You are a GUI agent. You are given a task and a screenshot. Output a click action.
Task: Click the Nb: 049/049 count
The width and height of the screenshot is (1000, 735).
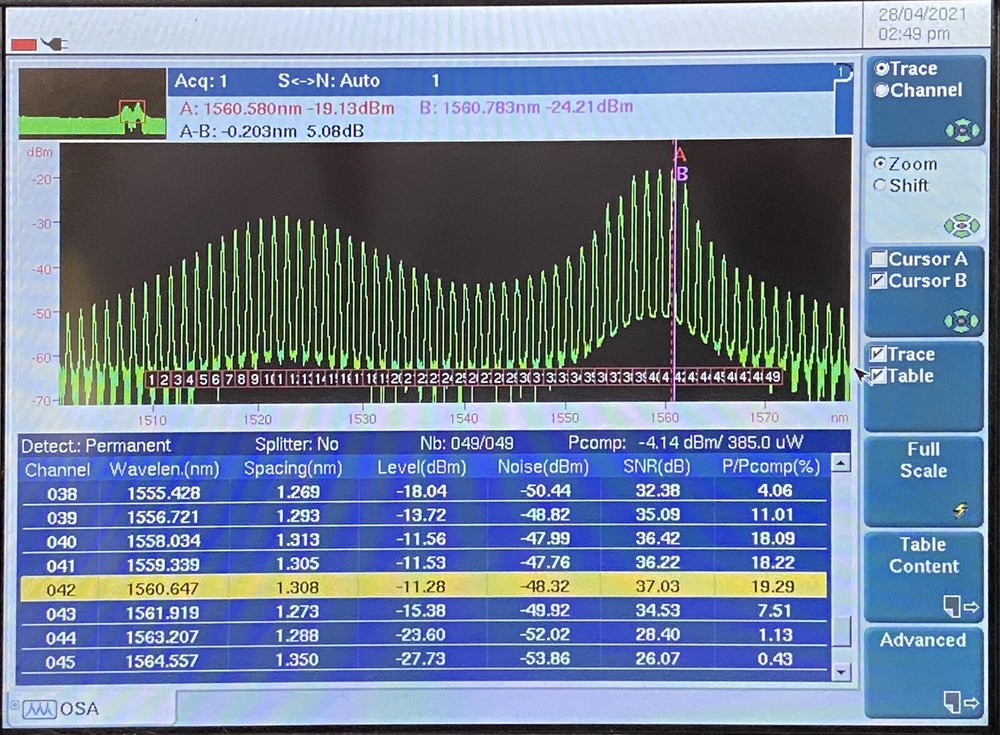point(466,443)
